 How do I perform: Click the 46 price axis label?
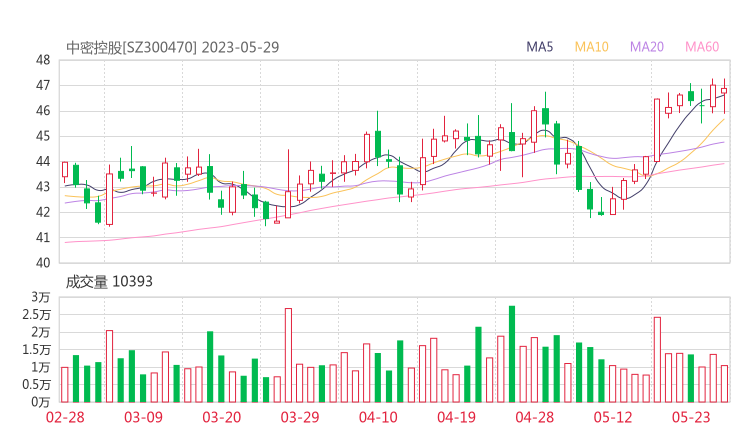[43, 111]
